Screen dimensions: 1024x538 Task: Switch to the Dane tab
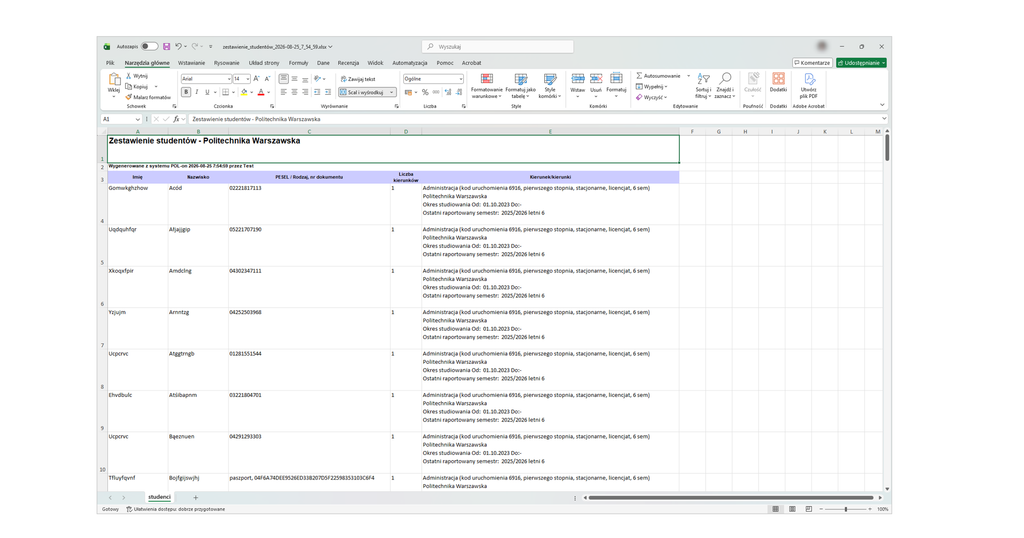323,63
